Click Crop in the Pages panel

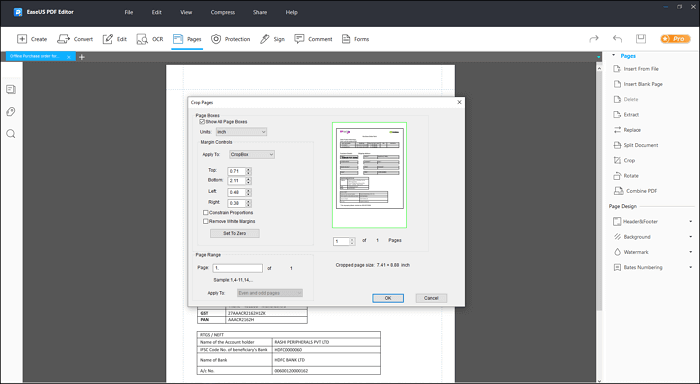pyautogui.click(x=625, y=160)
